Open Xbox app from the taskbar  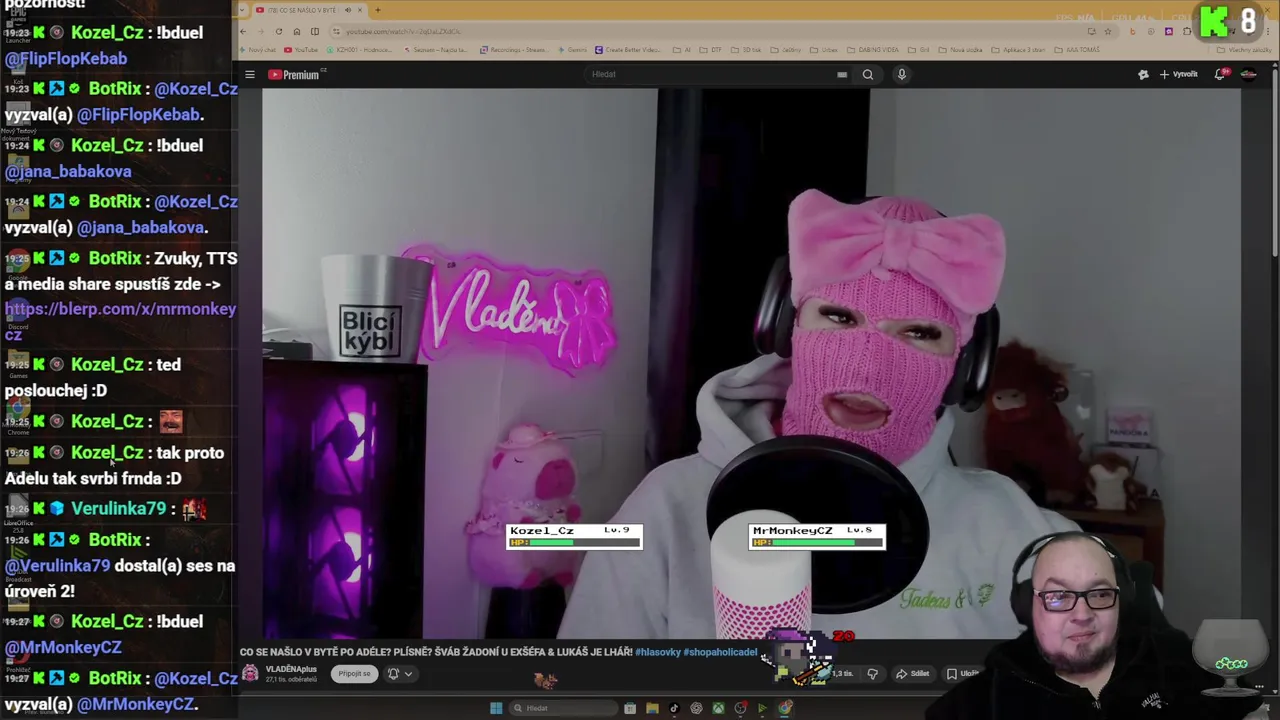pyautogui.click(x=718, y=708)
